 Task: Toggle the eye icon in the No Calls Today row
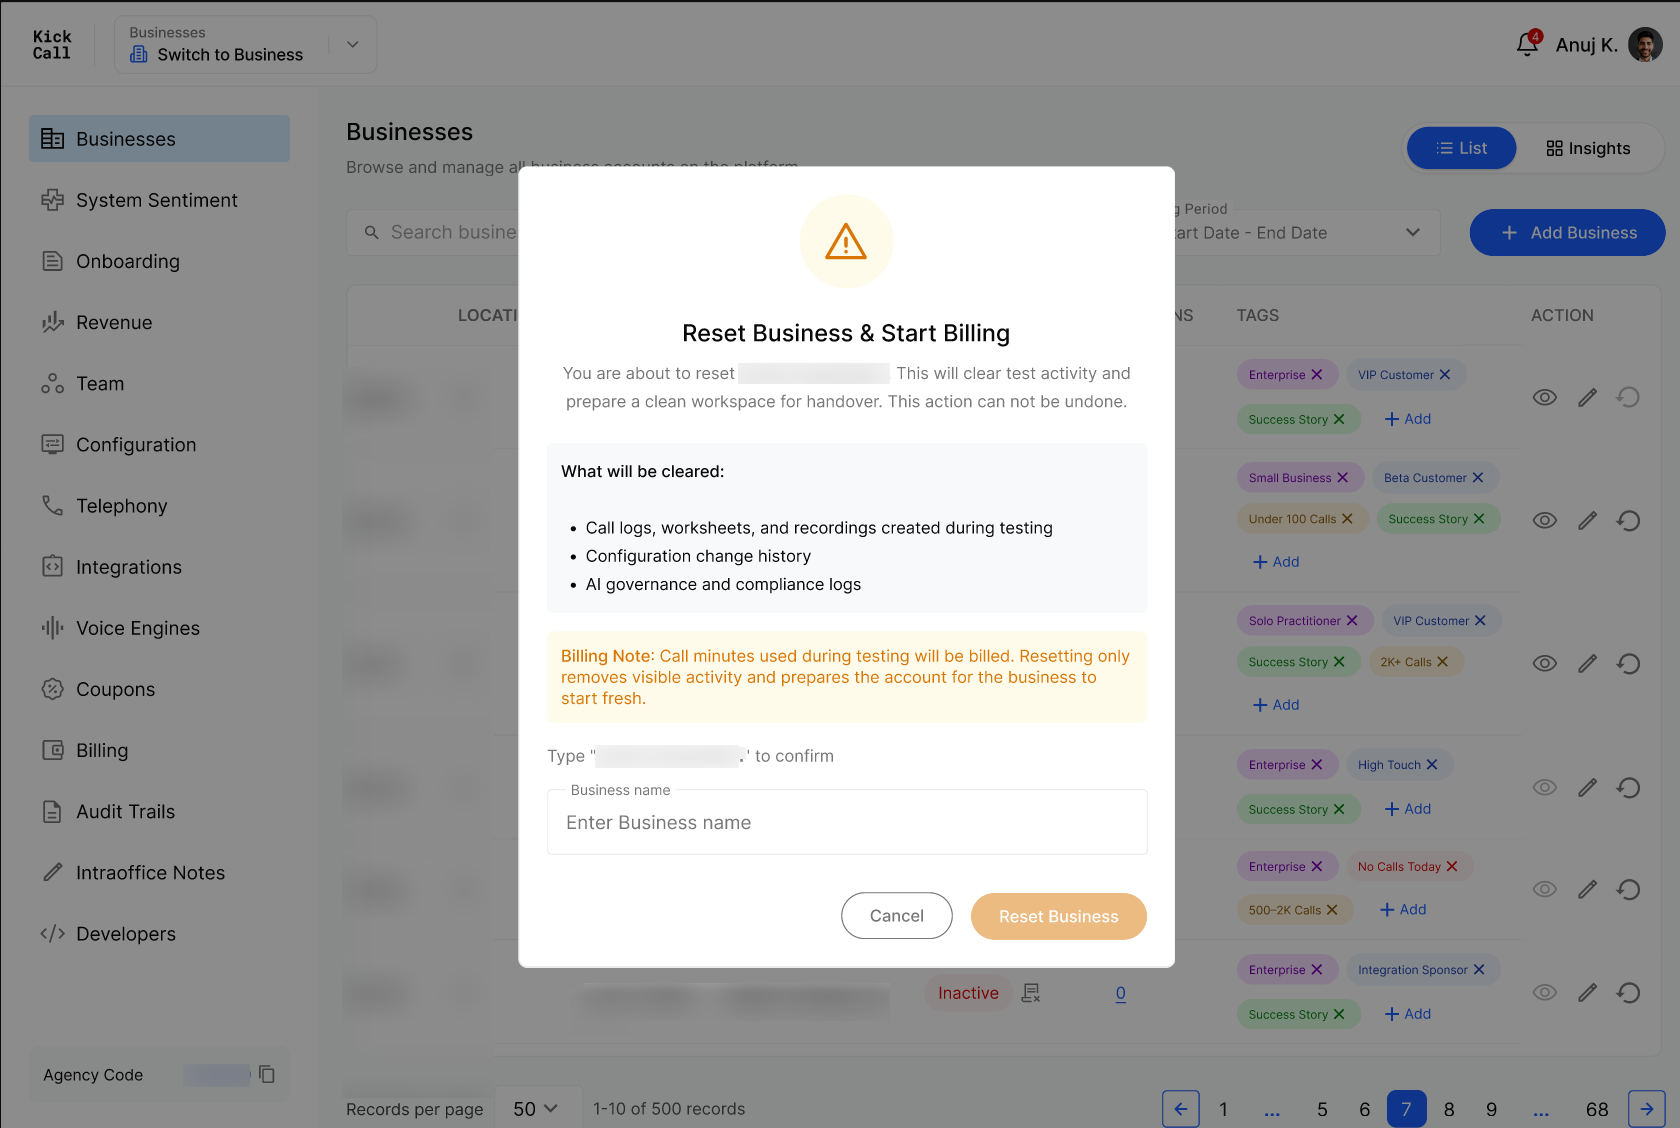1545,889
